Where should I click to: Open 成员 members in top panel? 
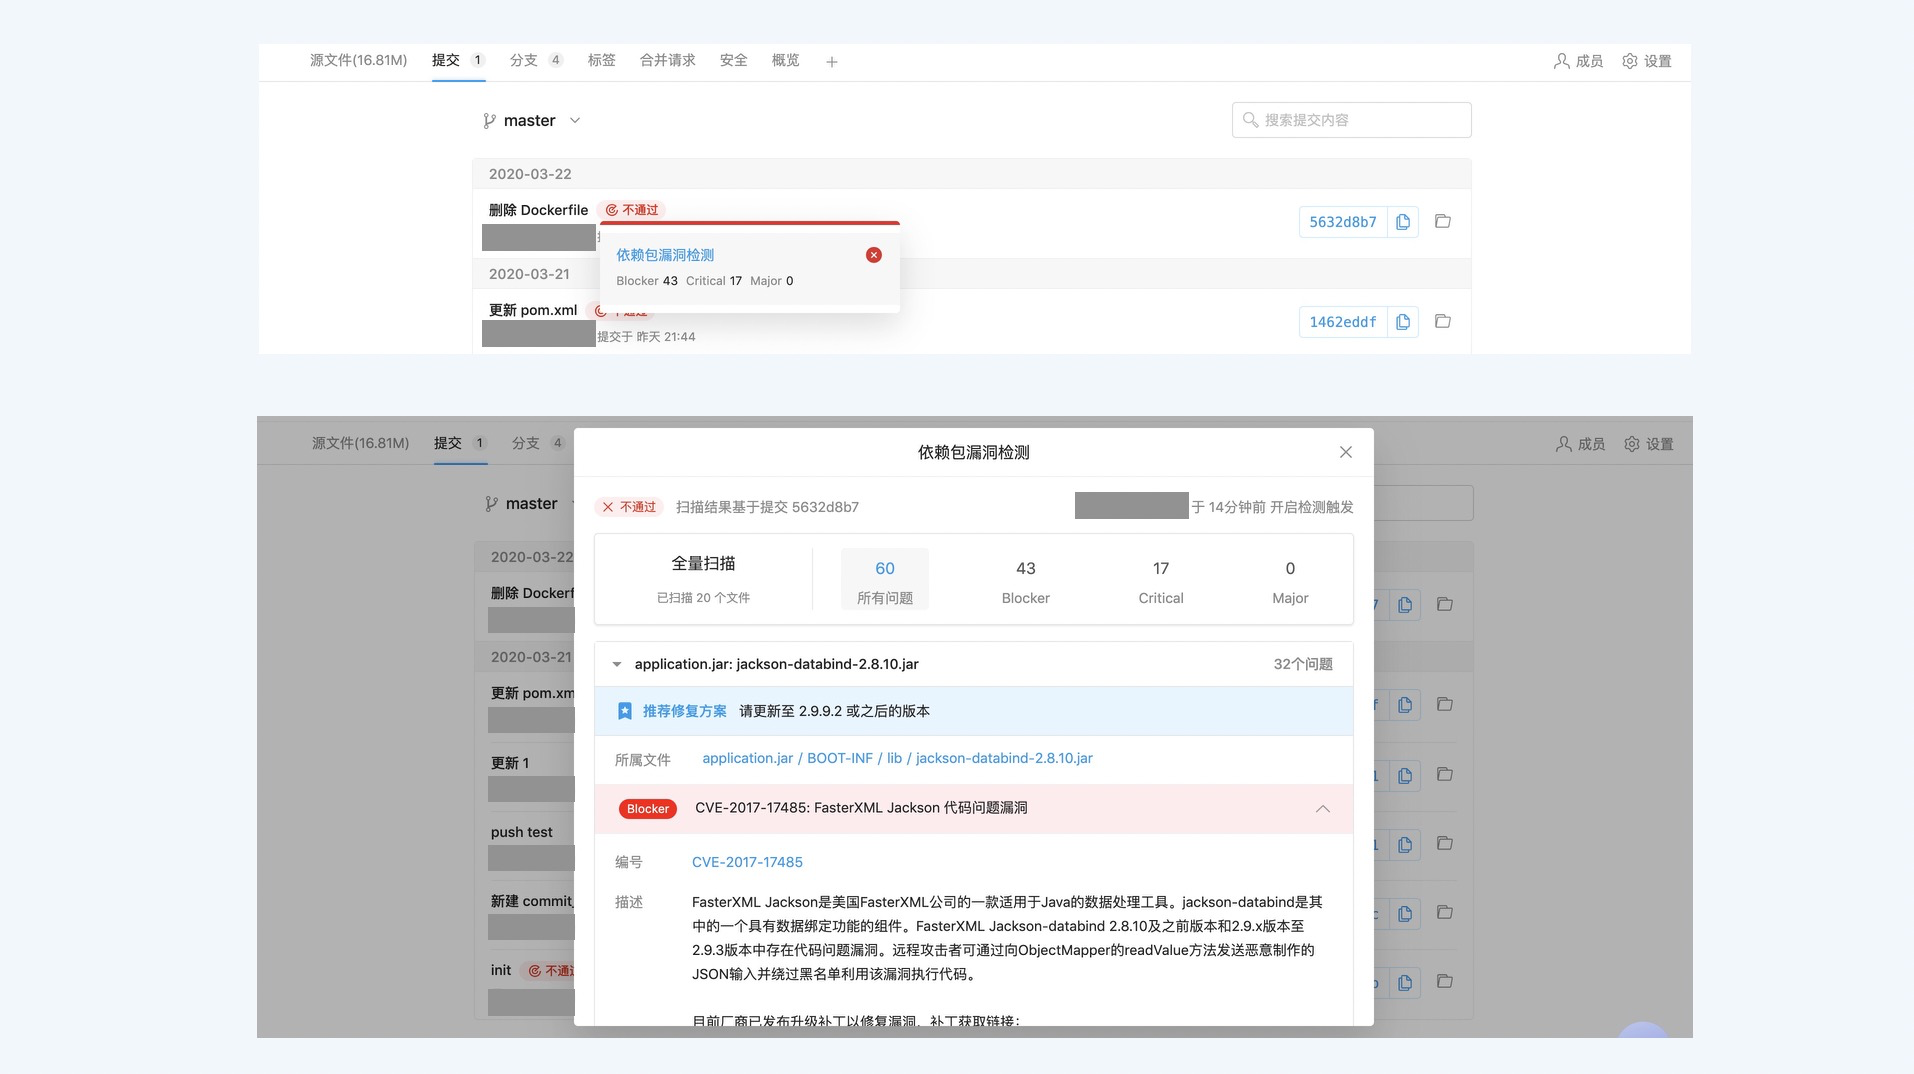[1578, 61]
